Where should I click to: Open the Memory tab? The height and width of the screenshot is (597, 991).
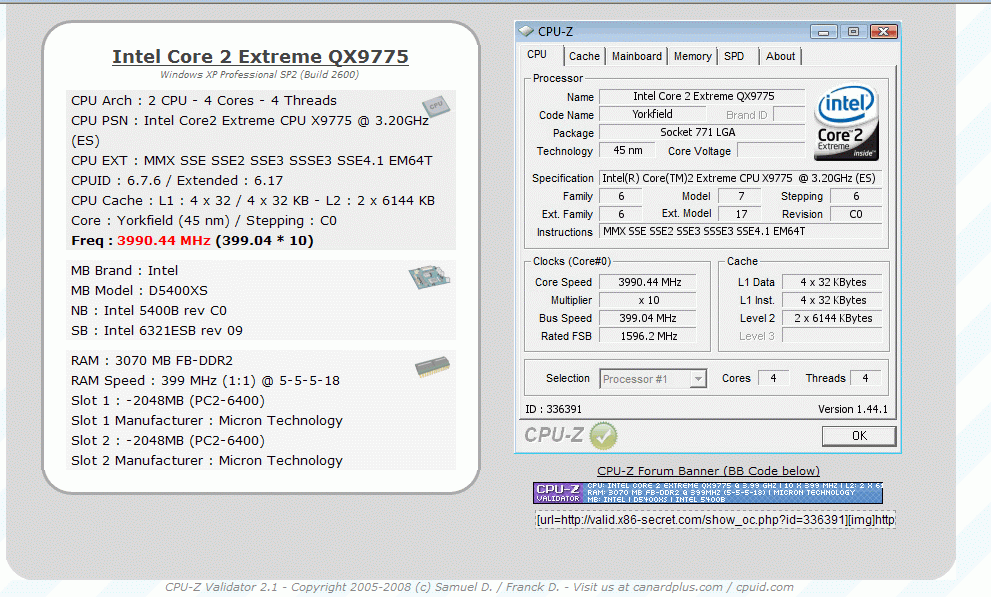(692, 56)
